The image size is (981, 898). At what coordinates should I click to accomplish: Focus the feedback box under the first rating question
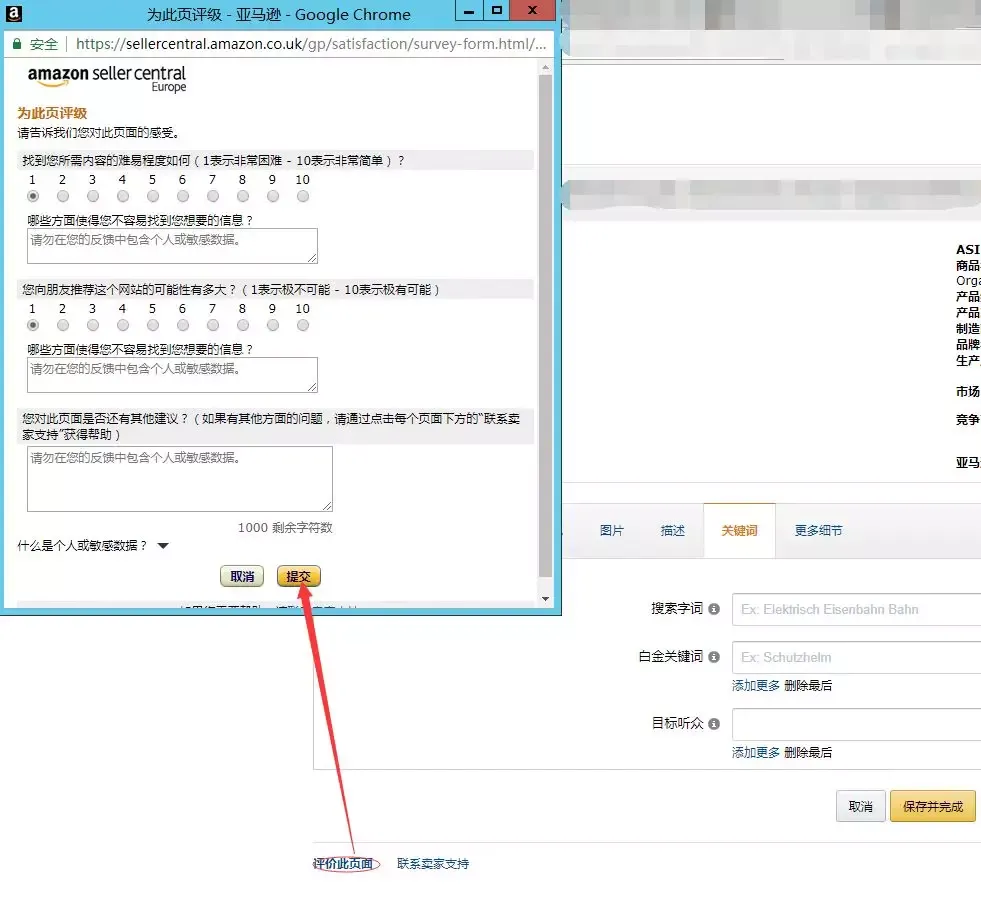coord(172,246)
